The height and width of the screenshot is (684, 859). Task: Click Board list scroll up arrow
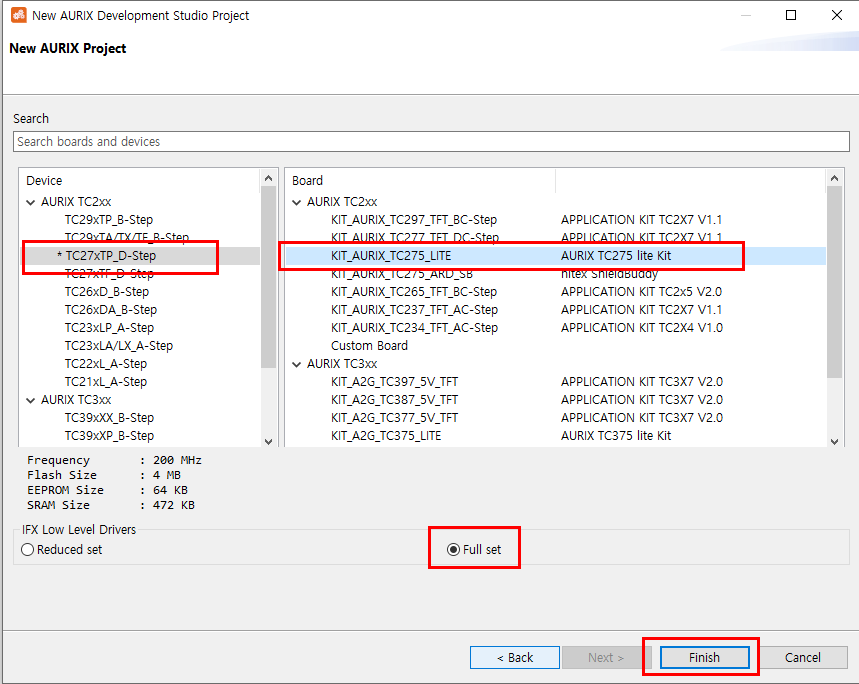tap(834, 178)
